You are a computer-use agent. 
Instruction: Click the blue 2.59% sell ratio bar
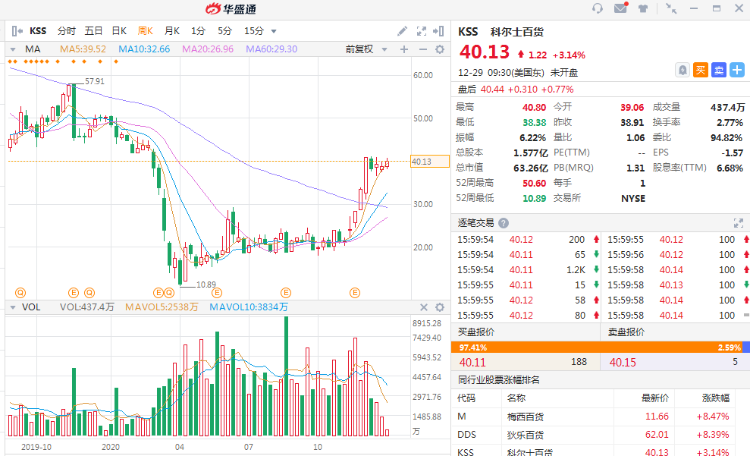click(746, 347)
